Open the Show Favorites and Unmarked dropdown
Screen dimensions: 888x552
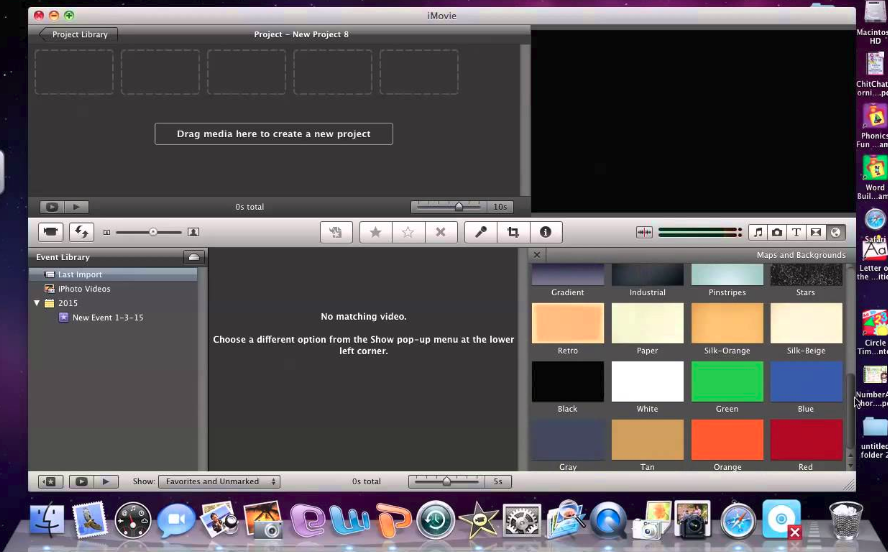tap(219, 482)
